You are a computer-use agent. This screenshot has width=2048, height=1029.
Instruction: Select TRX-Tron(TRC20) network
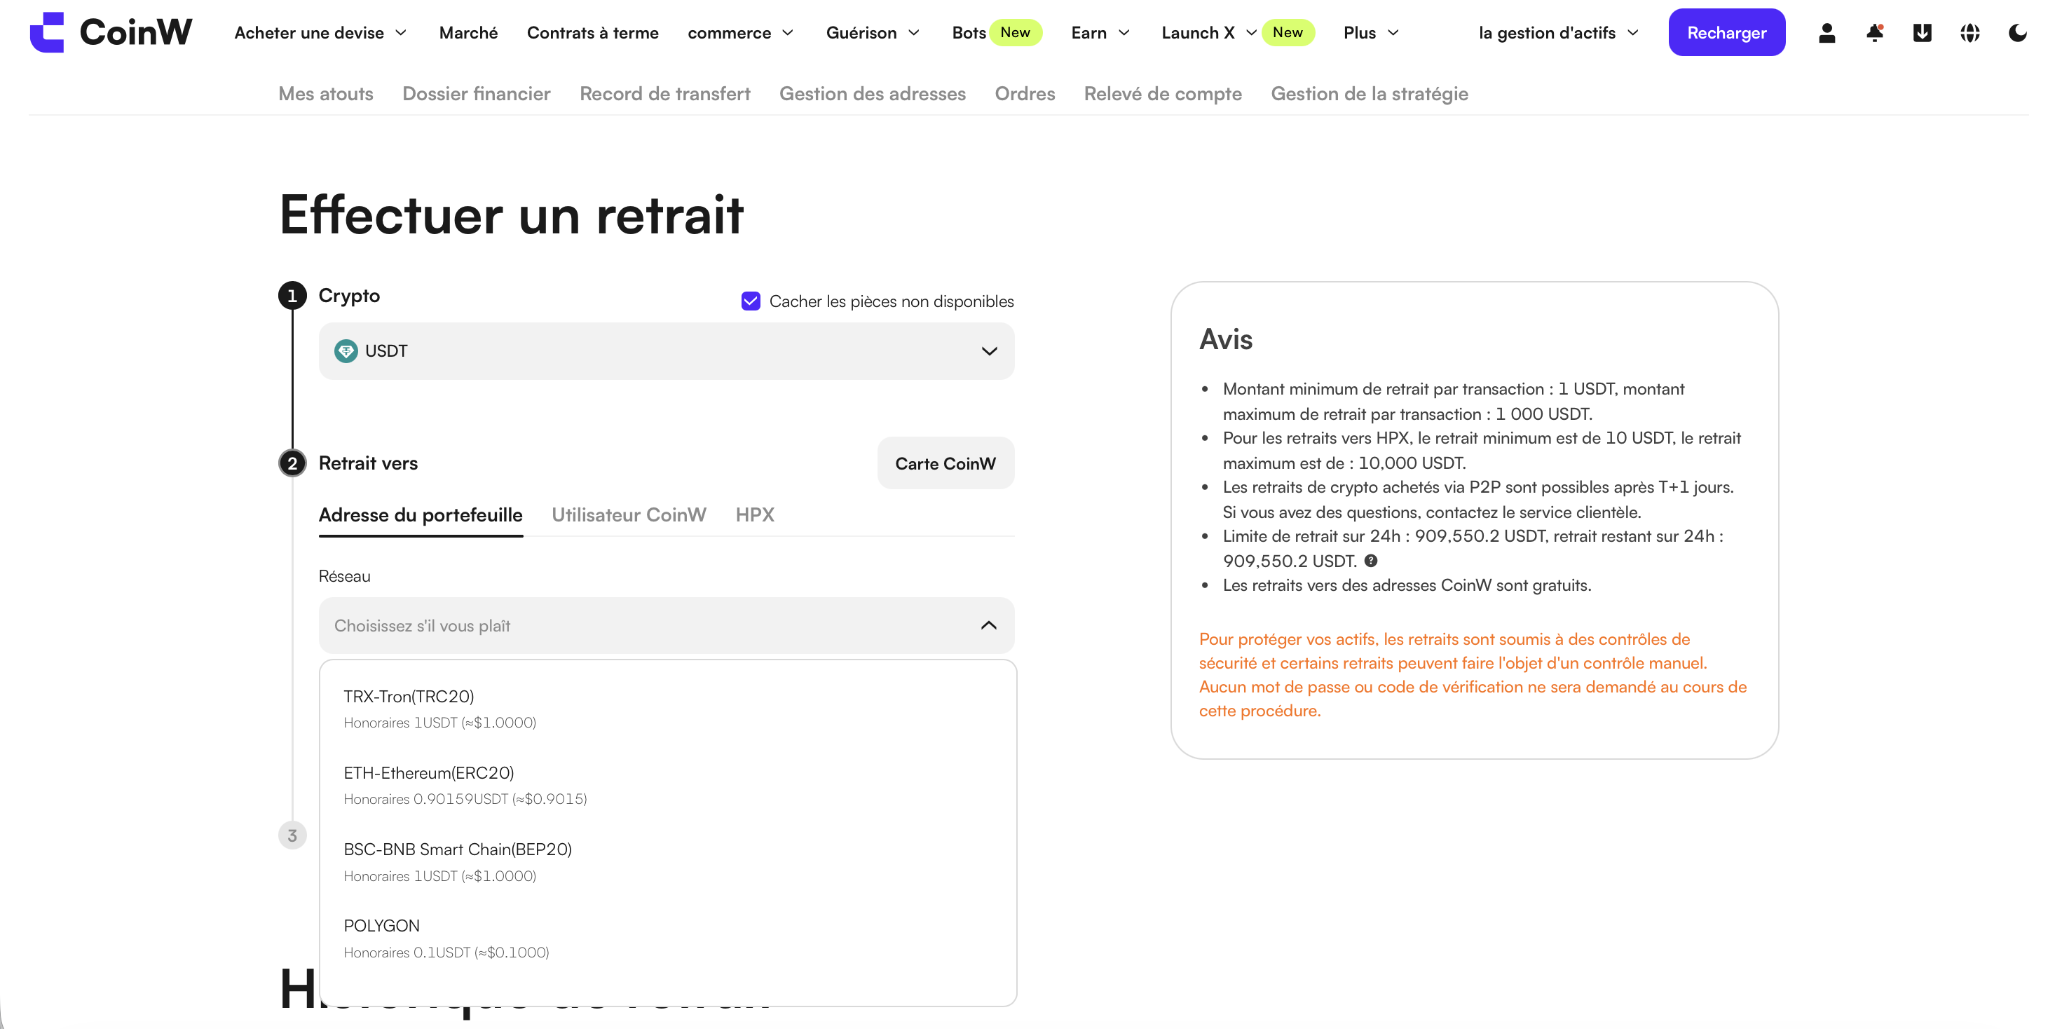tap(668, 709)
